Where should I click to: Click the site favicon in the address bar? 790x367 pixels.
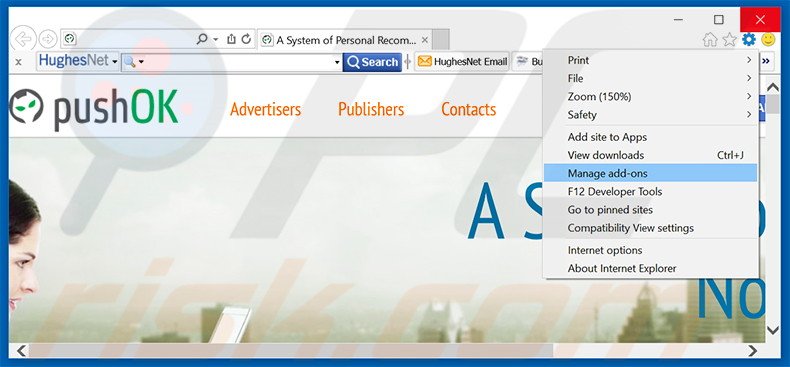(x=70, y=39)
